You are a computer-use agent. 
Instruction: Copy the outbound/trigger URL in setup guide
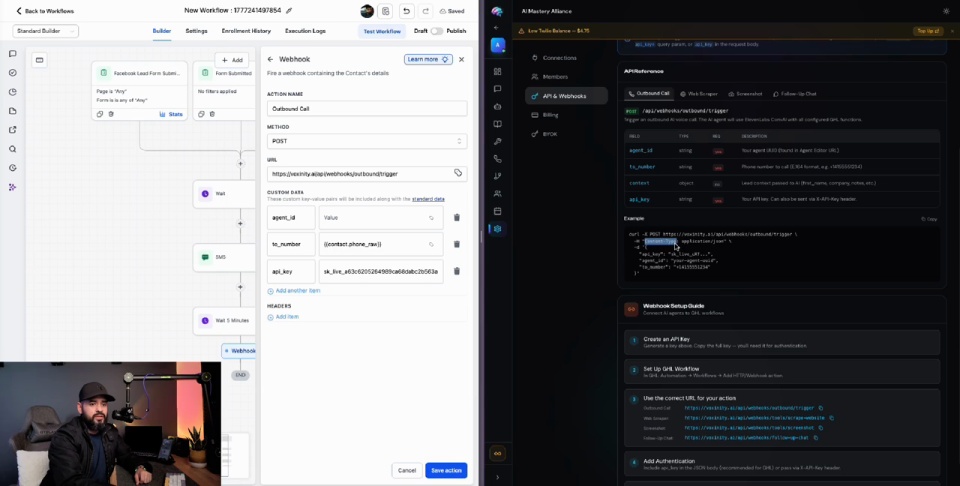point(821,408)
